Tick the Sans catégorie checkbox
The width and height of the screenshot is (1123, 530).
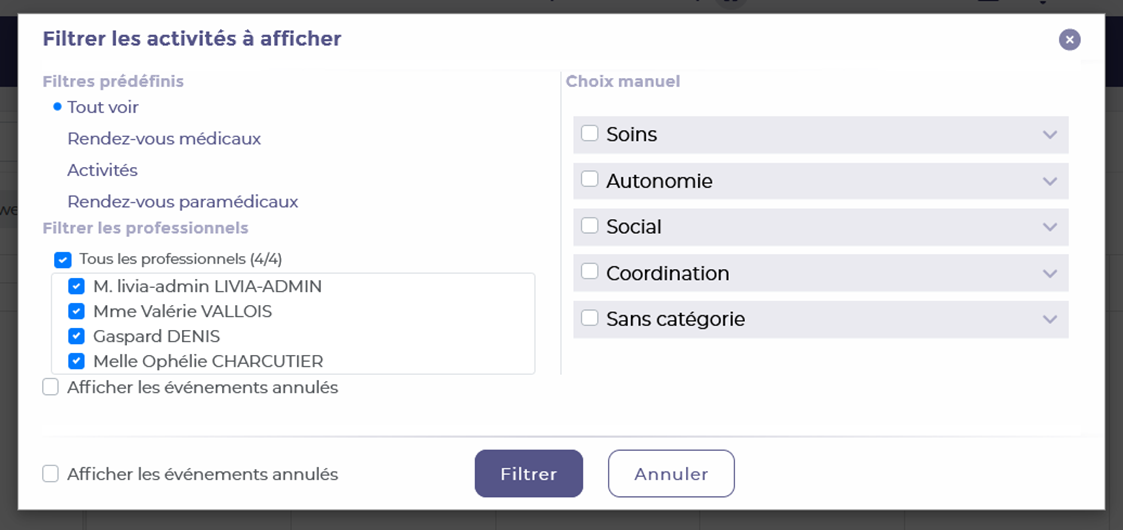coord(590,318)
